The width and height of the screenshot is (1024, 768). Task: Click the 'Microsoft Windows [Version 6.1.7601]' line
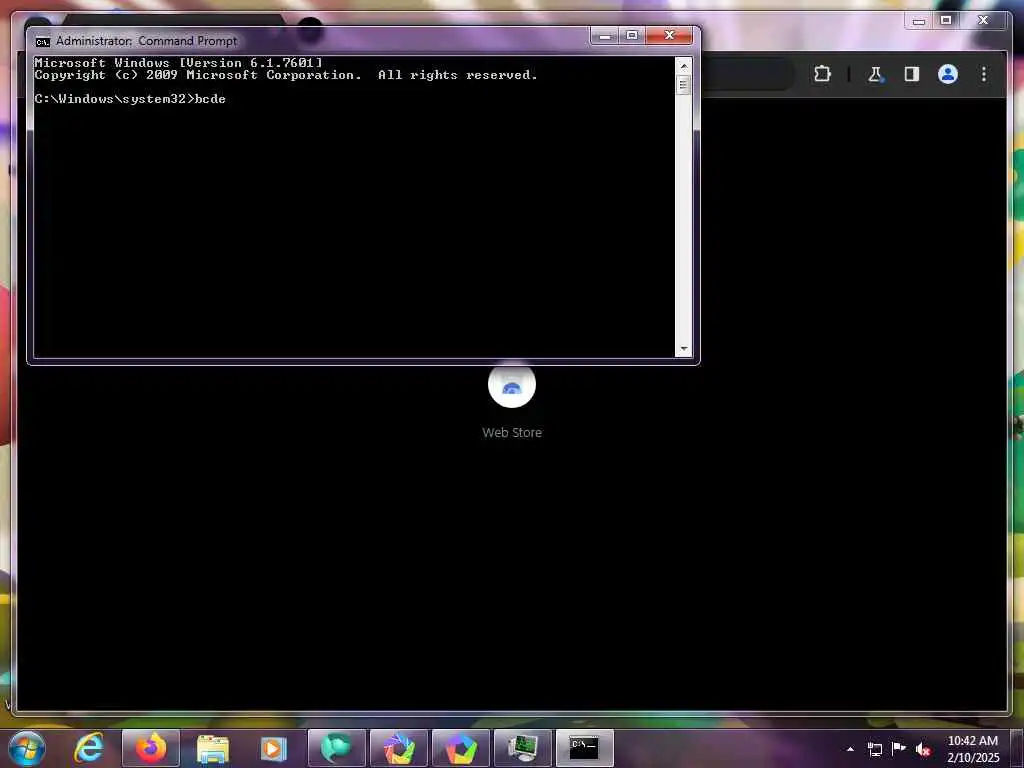[x=178, y=63]
